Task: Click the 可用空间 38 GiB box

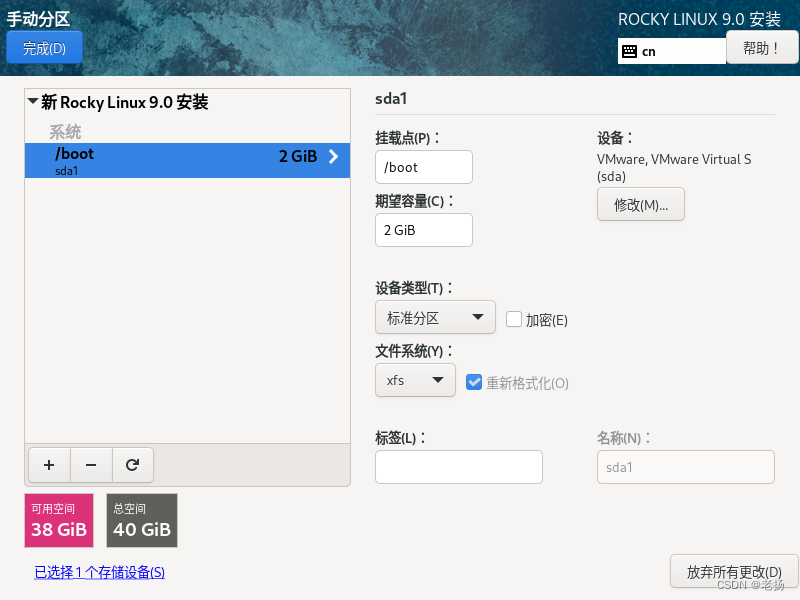Action: click(59, 520)
